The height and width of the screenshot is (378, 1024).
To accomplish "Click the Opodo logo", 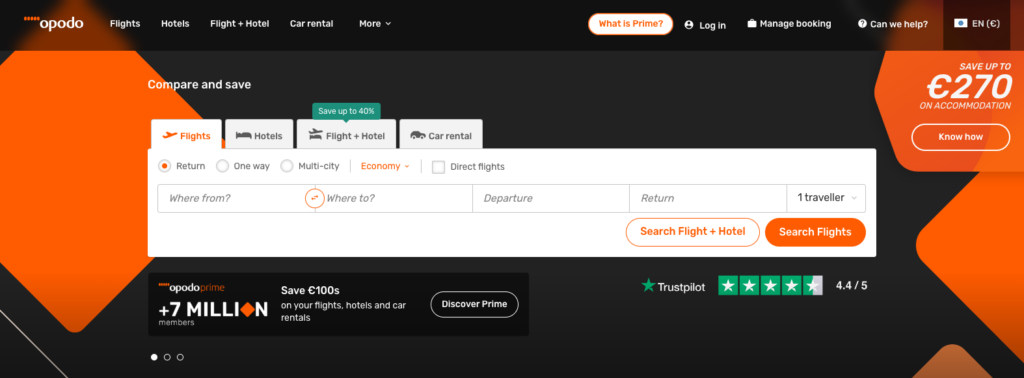I will click(54, 23).
